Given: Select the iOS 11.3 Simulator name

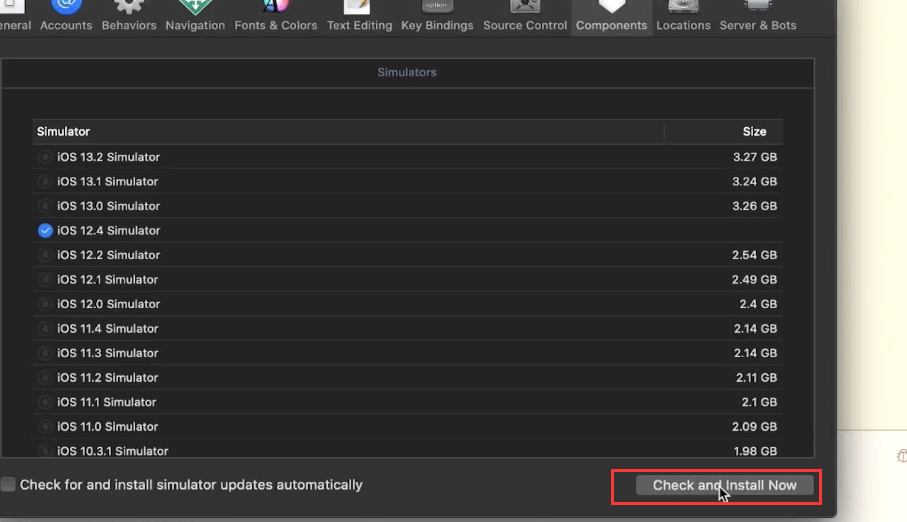Looking at the screenshot, I should pos(108,353).
